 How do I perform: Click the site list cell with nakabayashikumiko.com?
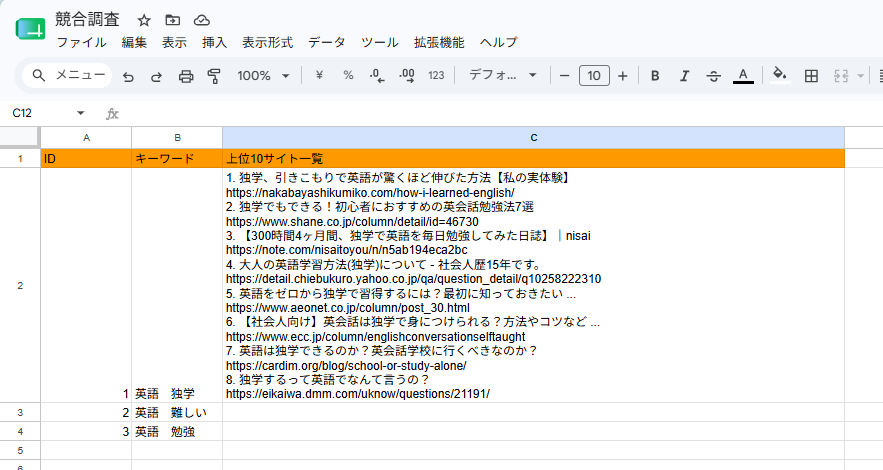coord(534,285)
